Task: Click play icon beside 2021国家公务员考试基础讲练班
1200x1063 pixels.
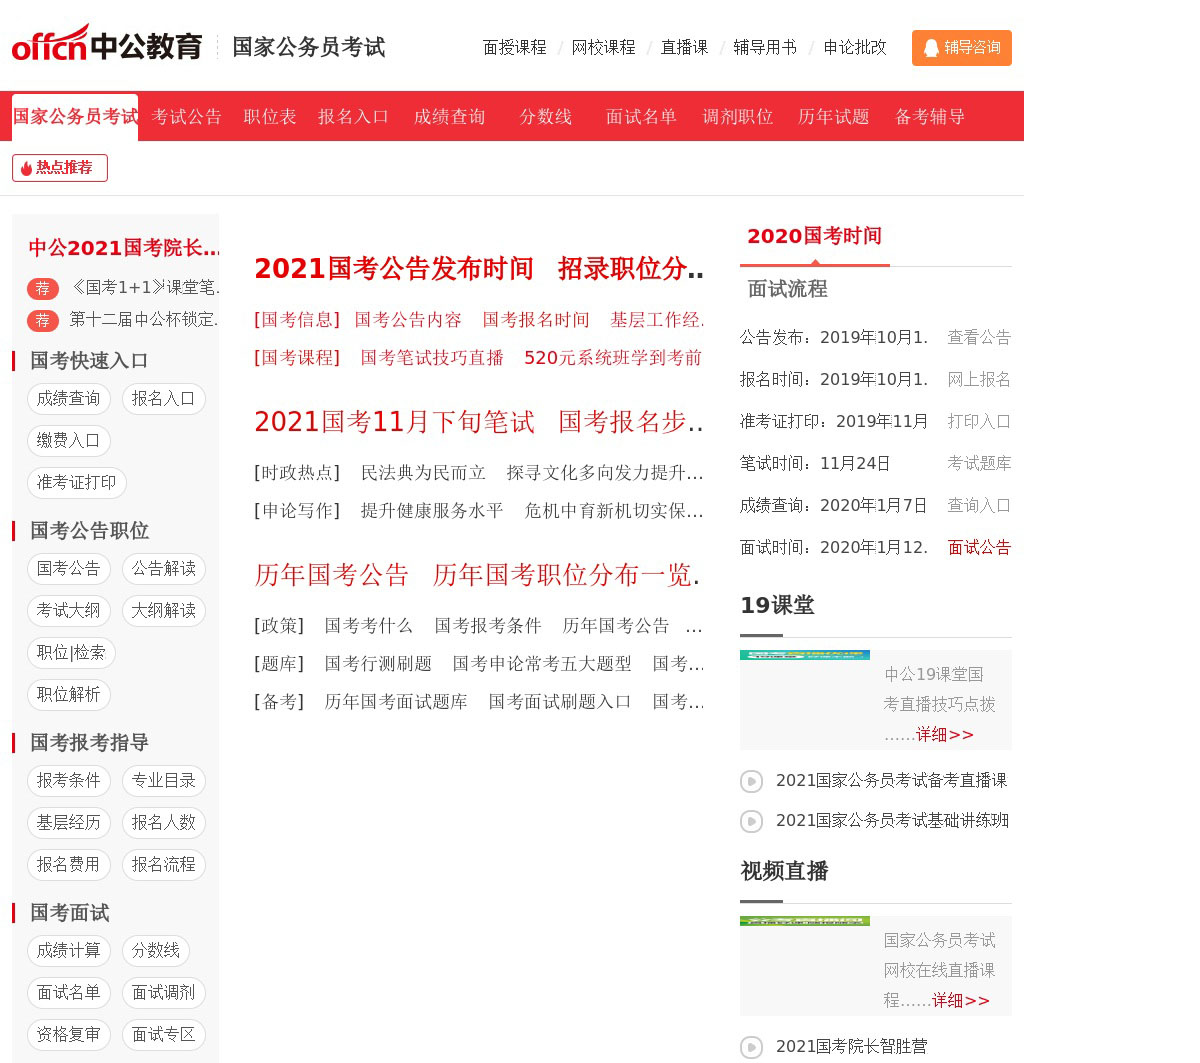Action: click(x=751, y=821)
